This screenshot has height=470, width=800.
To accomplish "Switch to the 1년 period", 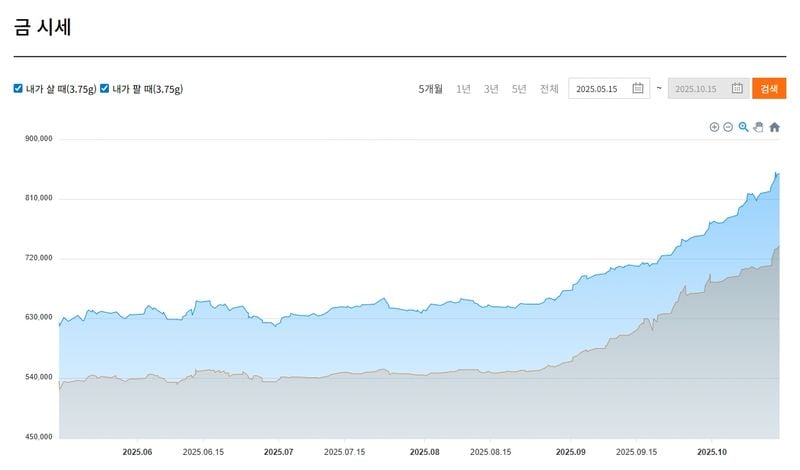I will (x=463, y=89).
